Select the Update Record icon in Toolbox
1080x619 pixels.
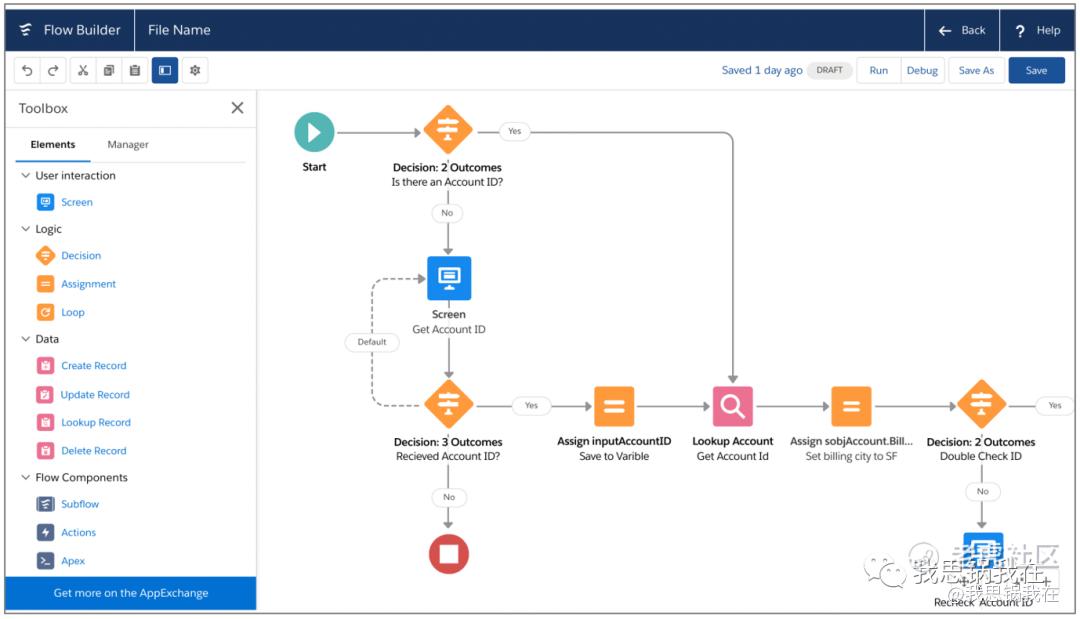[x=45, y=395]
